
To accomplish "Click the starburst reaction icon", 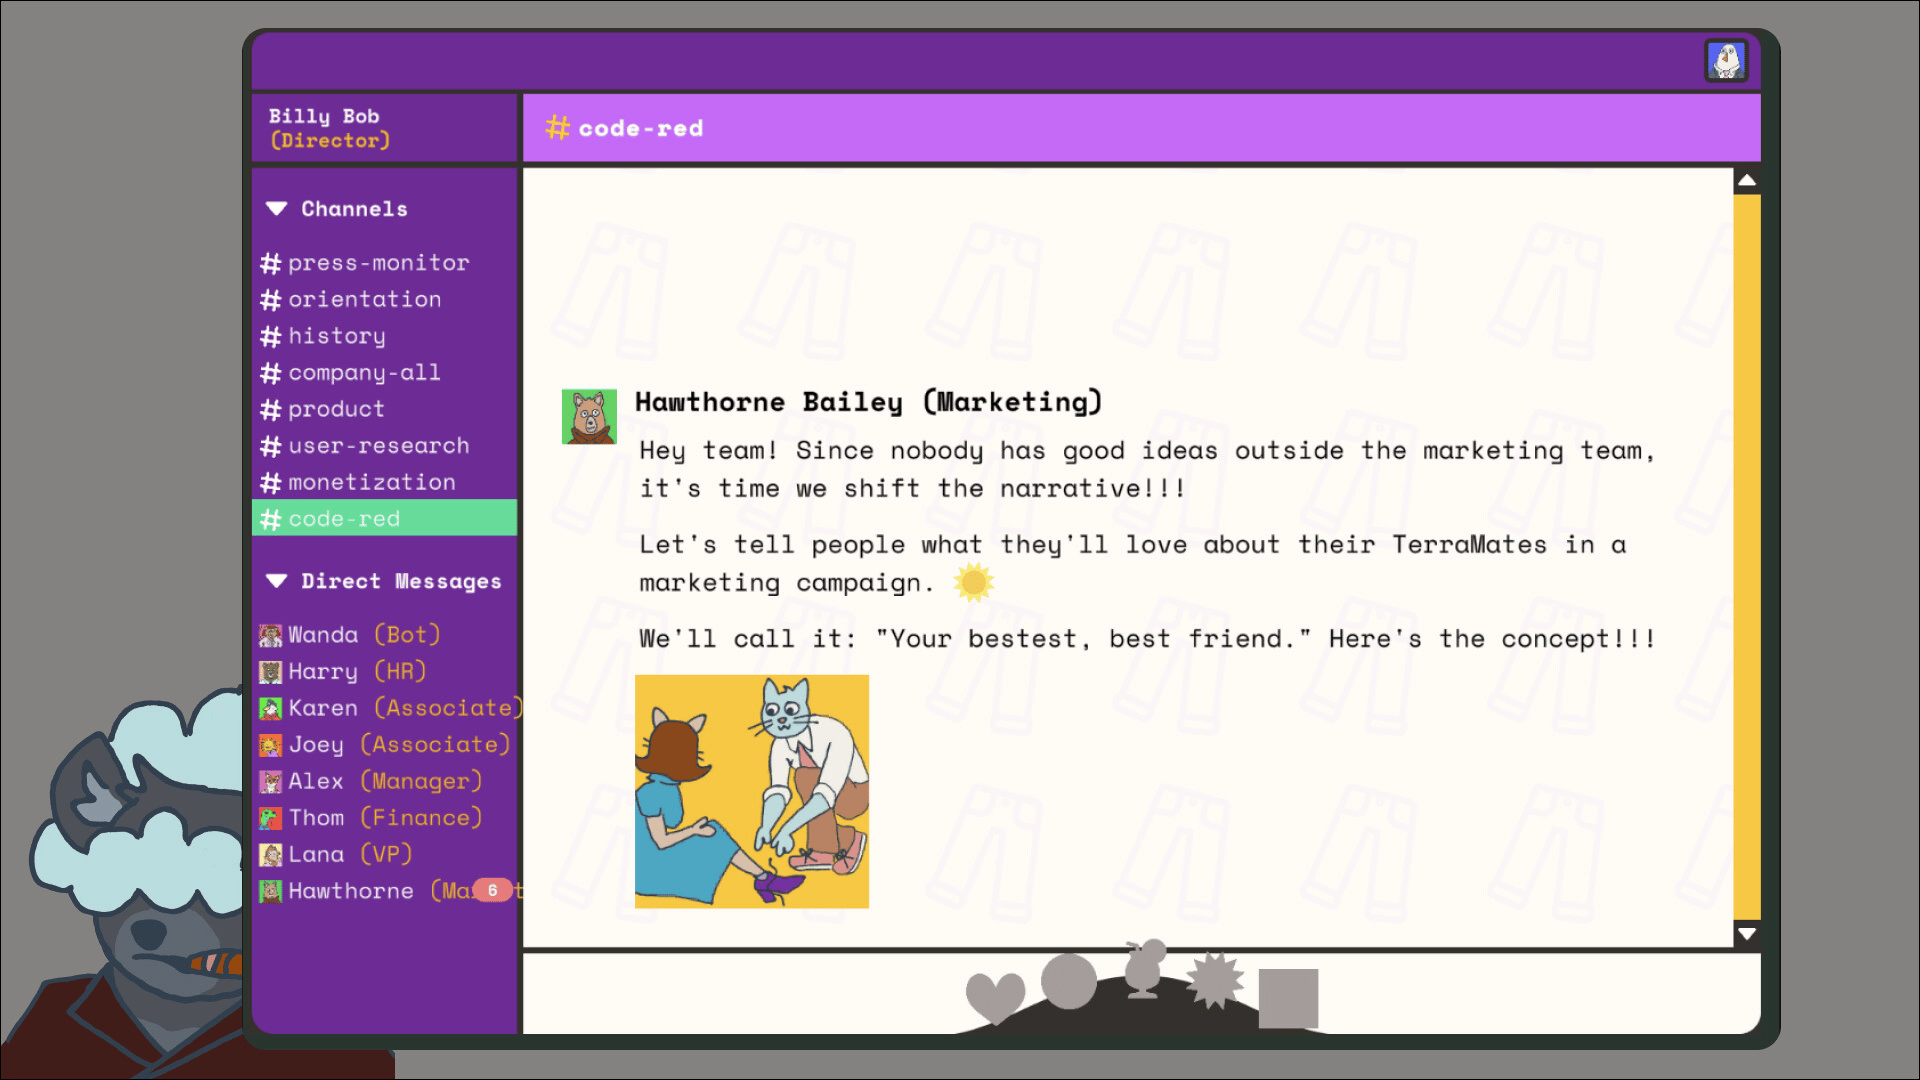I will coord(1214,980).
